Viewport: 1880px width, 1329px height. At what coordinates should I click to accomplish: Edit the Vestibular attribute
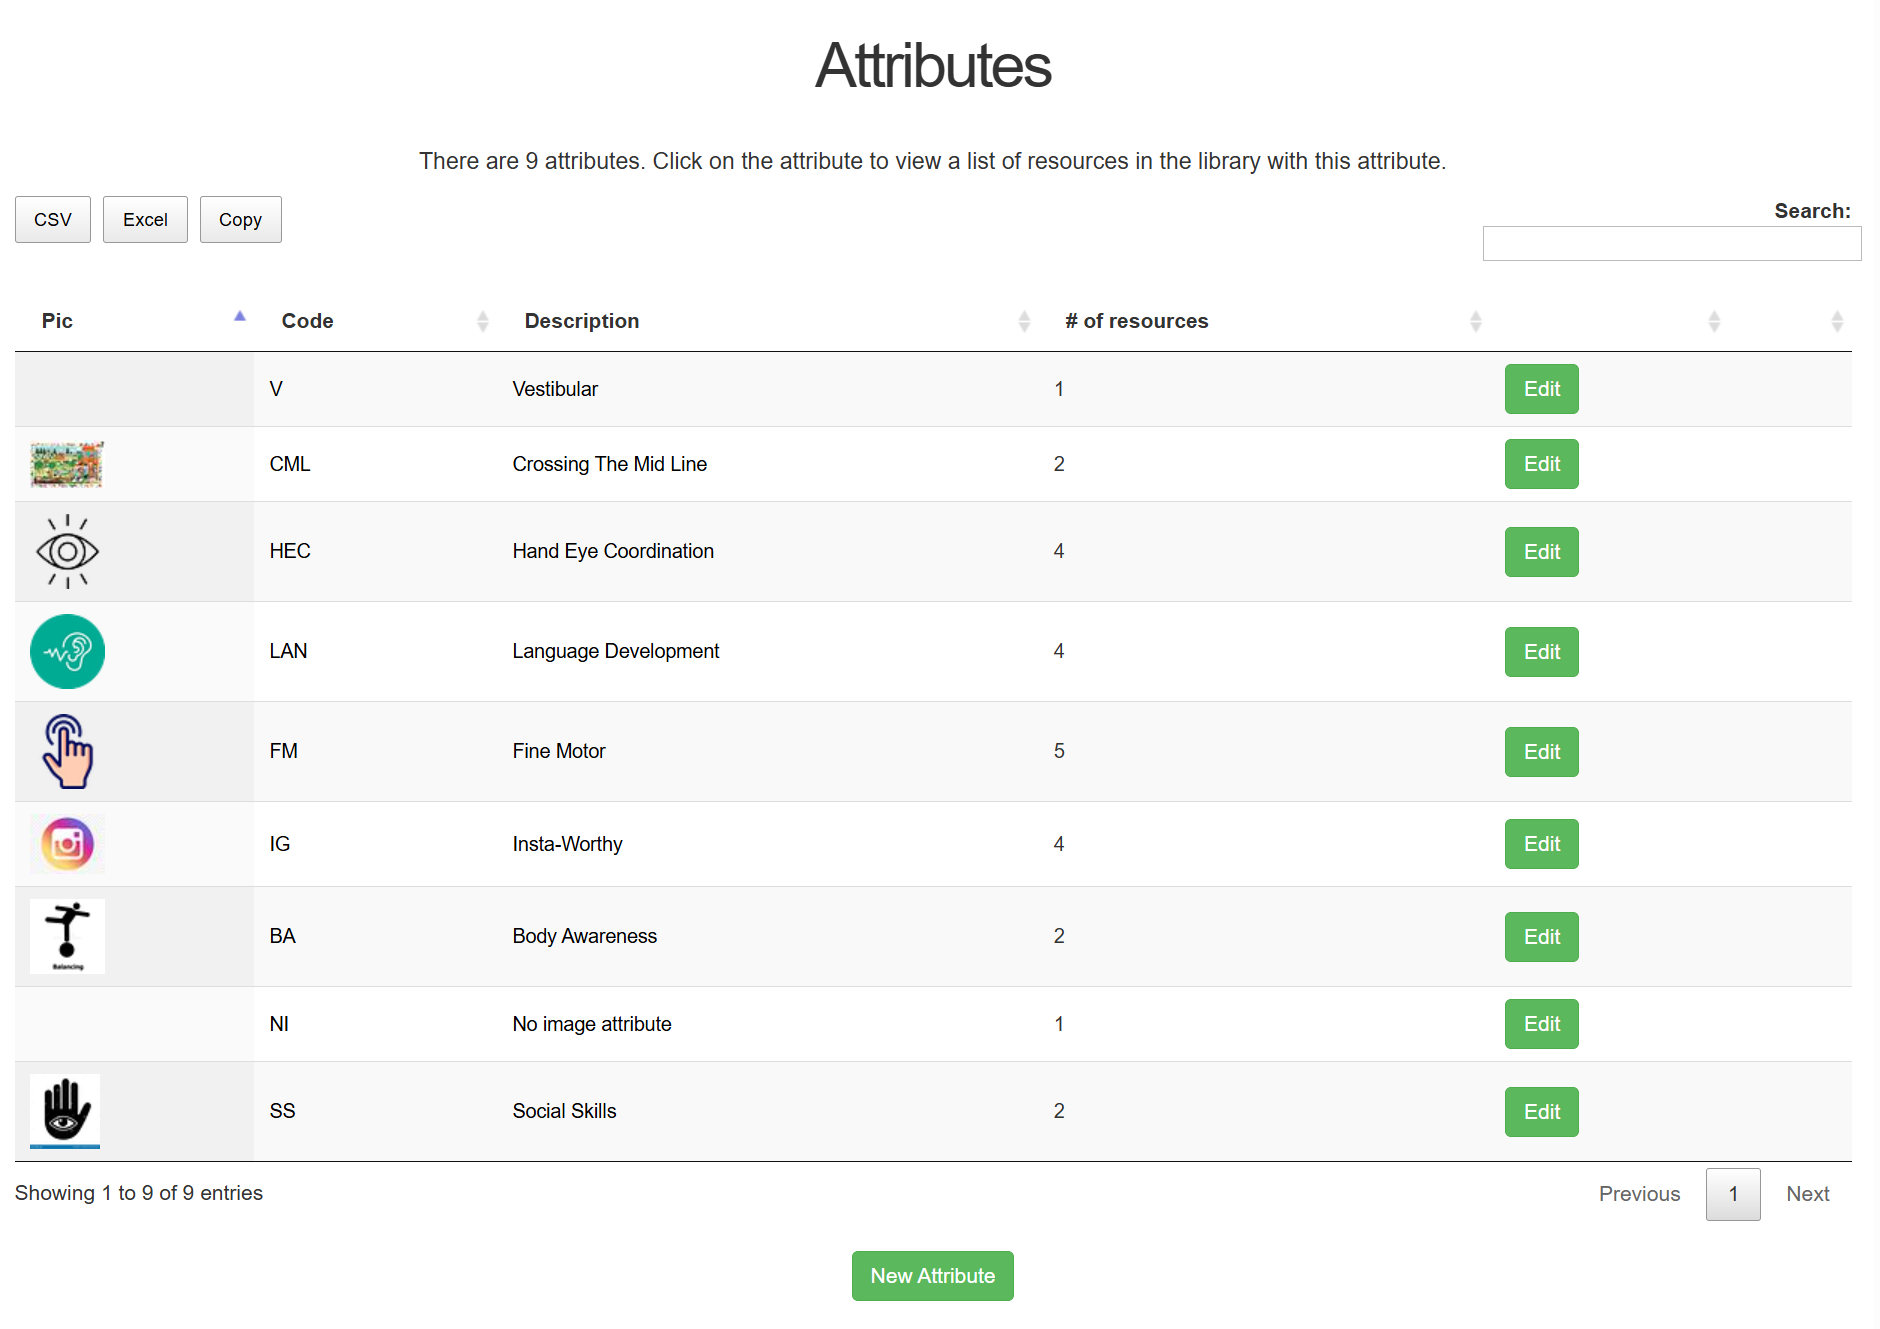(x=1541, y=389)
